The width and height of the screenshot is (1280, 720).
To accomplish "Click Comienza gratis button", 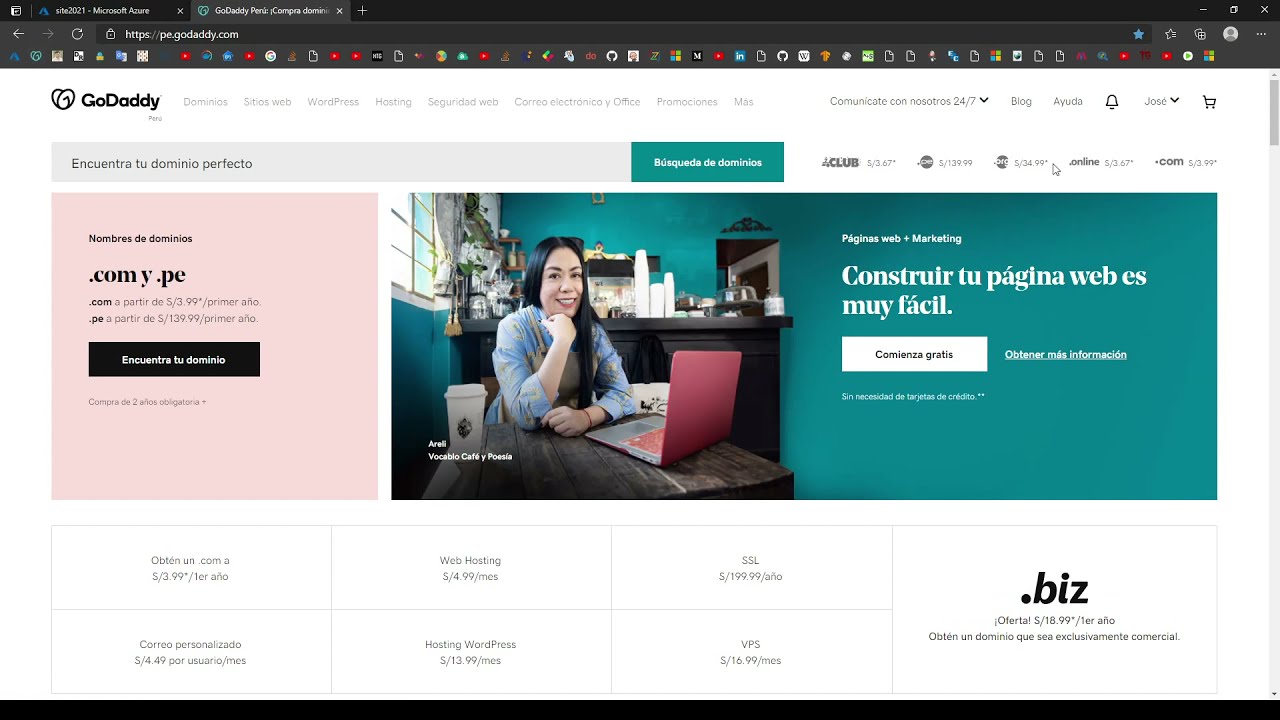I will [x=914, y=354].
